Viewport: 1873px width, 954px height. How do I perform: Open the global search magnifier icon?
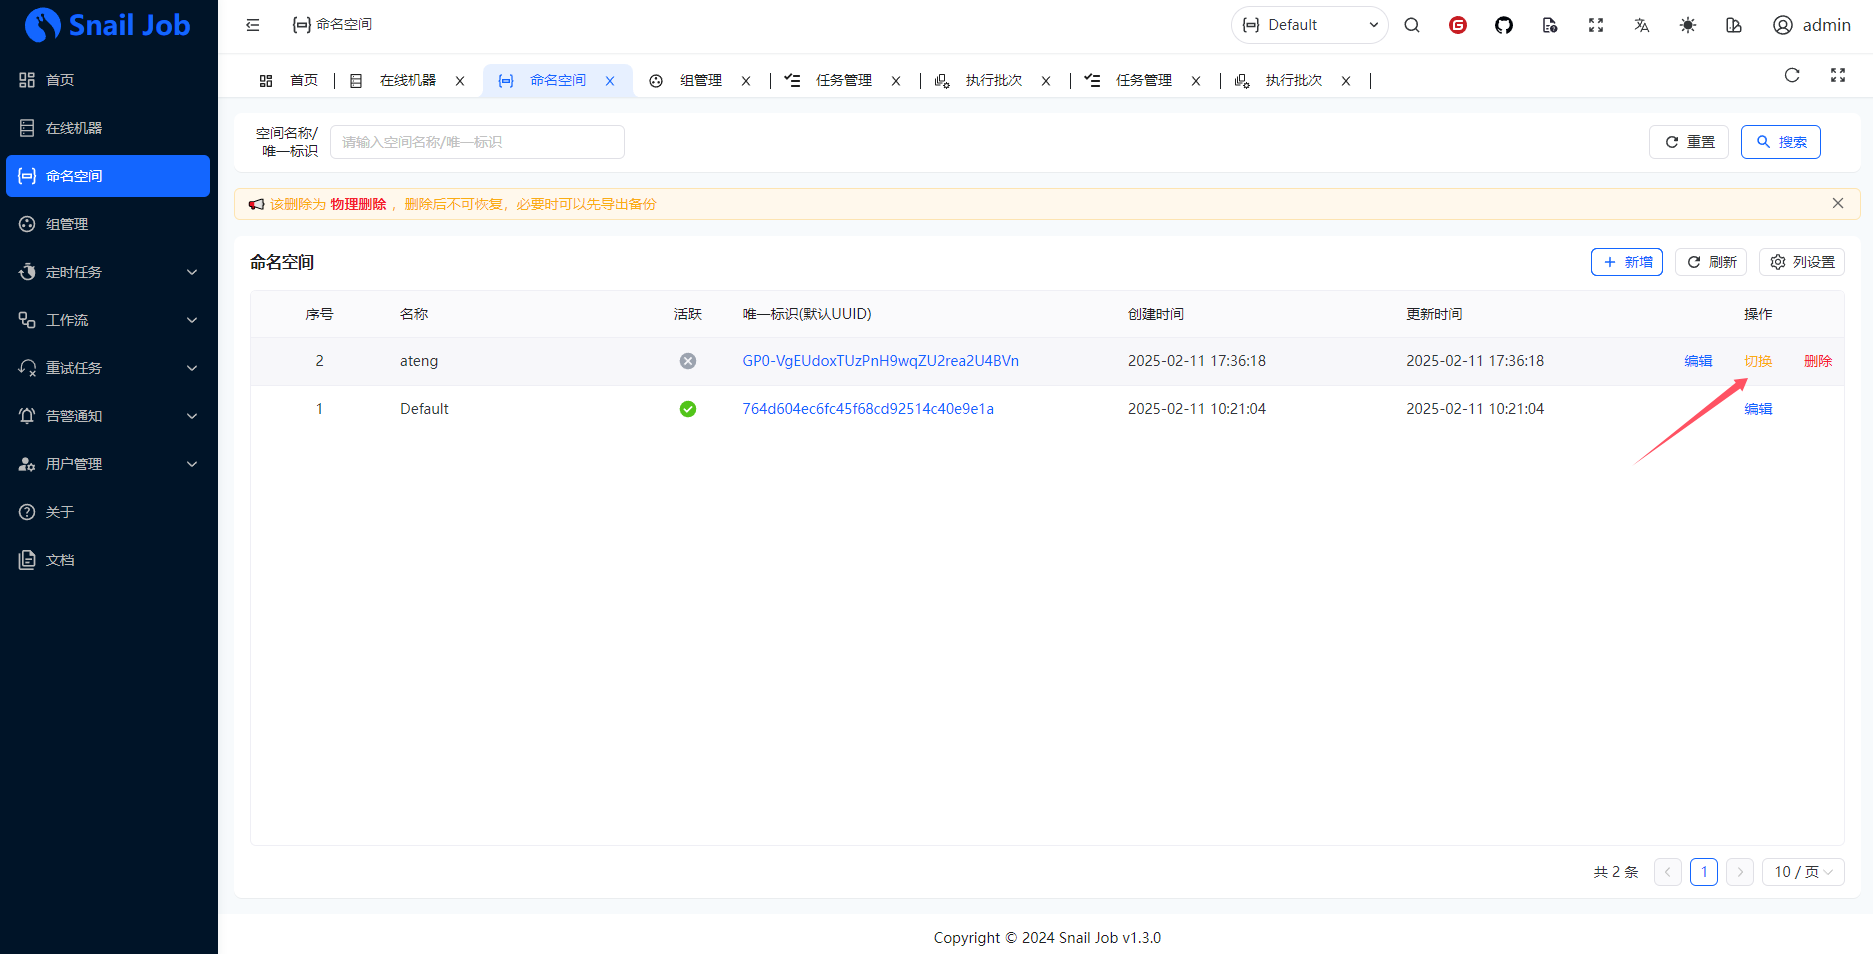coord(1411,25)
